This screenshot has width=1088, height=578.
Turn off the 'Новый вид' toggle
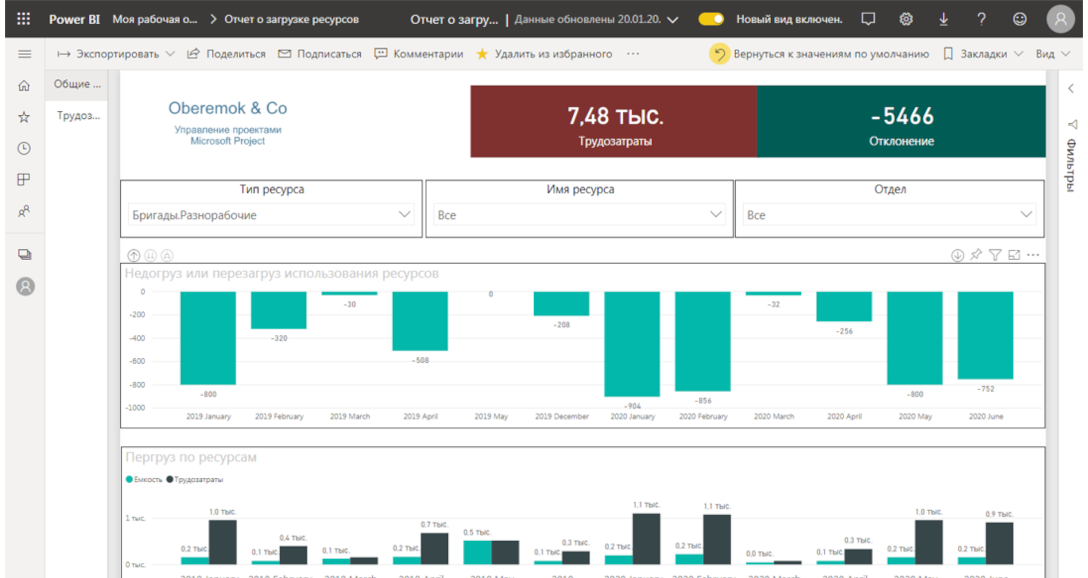click(711, 19)
